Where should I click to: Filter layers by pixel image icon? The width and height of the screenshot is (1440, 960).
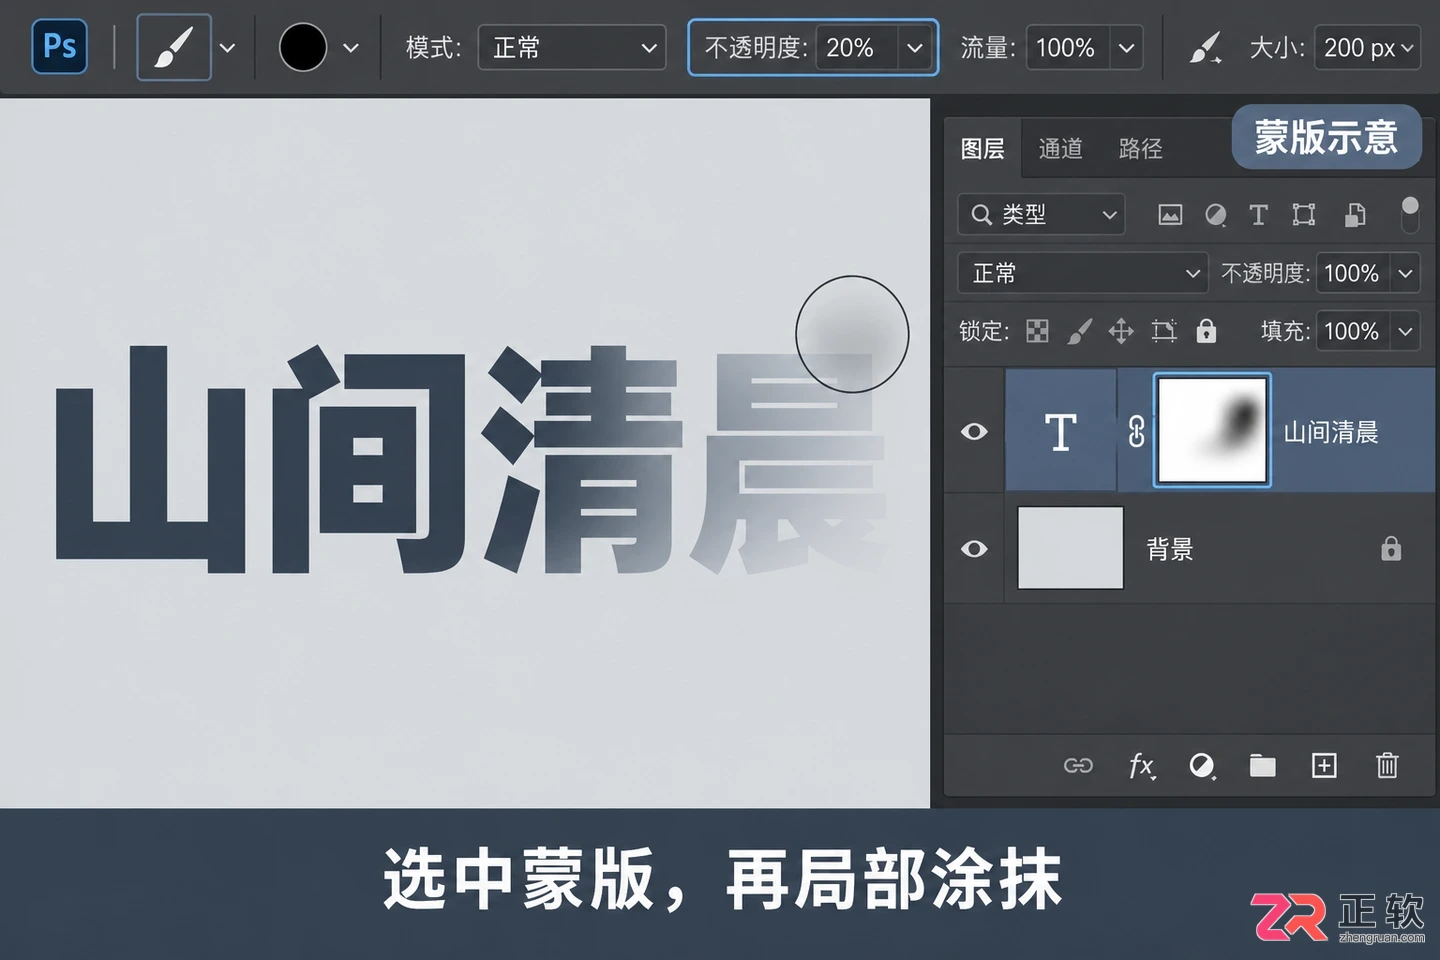tap(1170, 215)
